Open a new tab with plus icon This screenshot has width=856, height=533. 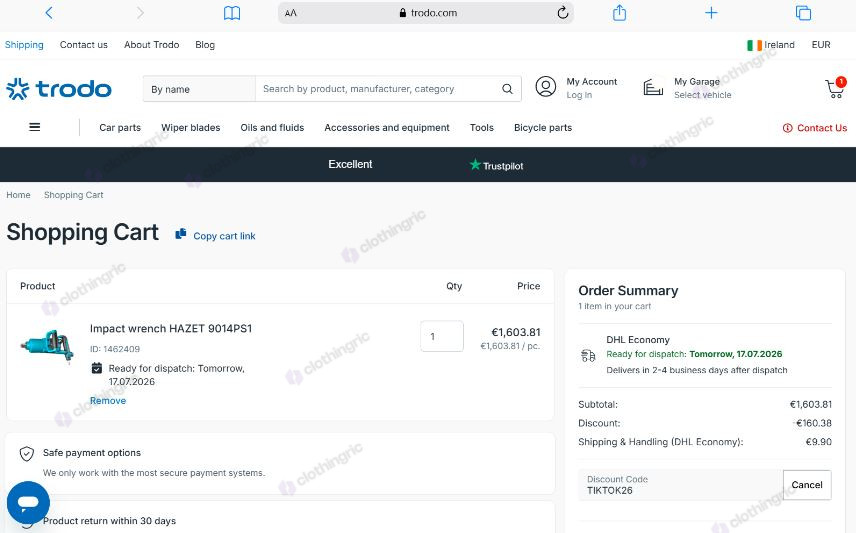click(711, 13)
